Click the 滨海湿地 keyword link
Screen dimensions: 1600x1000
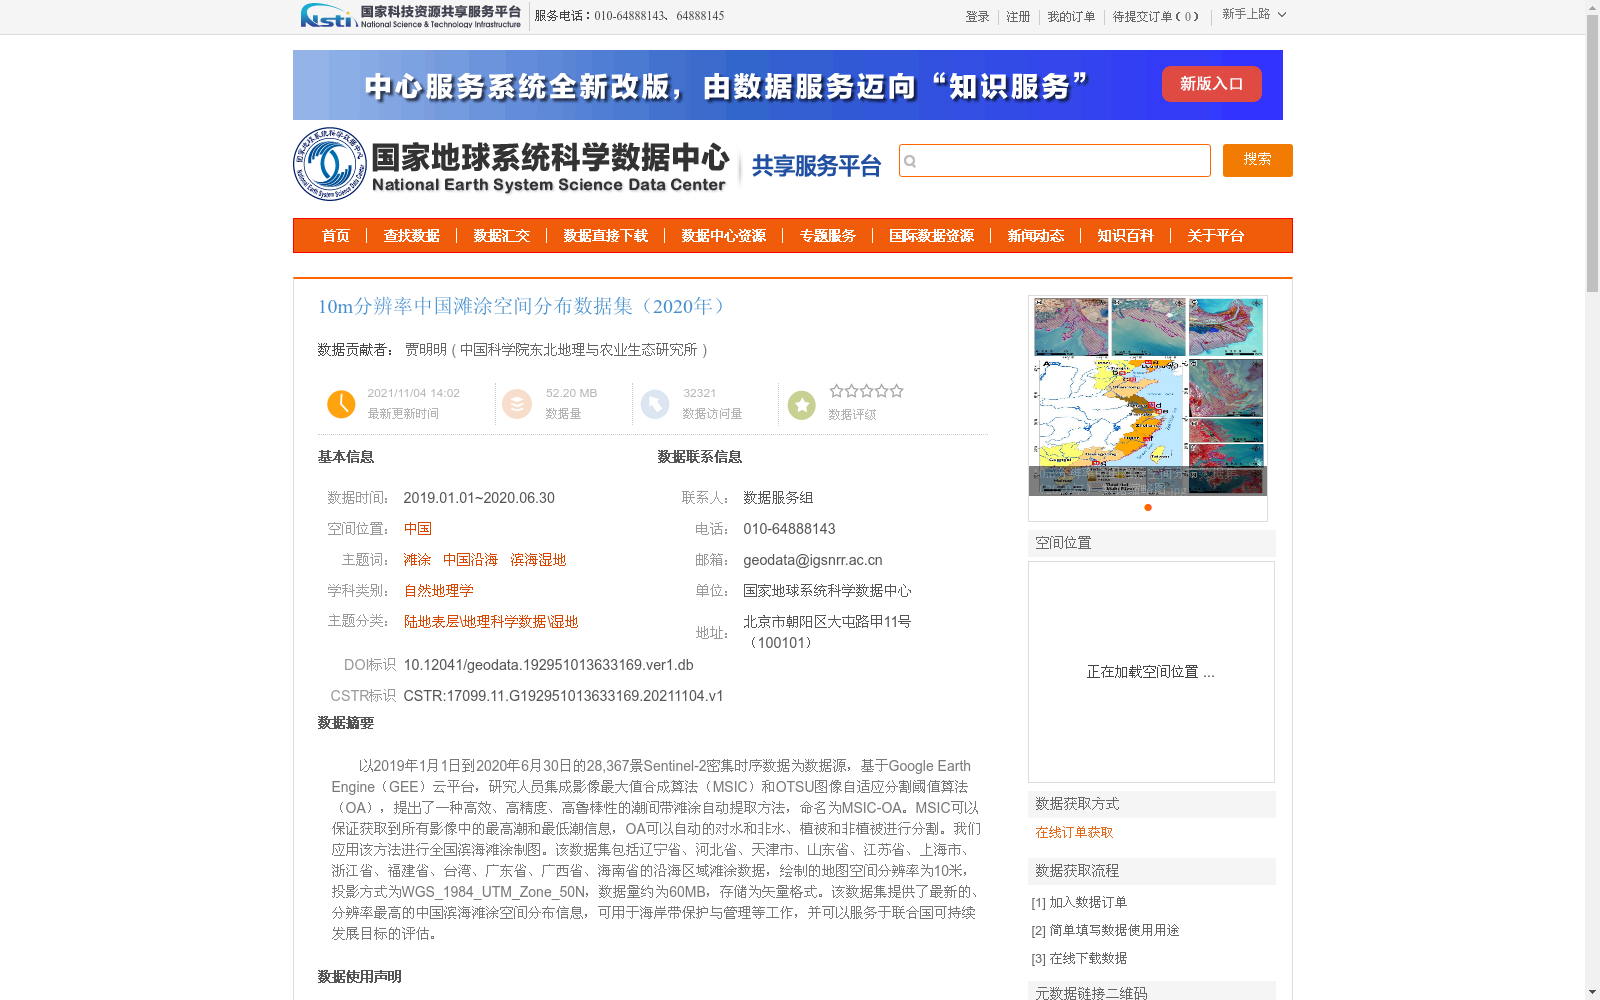(538, 560)
